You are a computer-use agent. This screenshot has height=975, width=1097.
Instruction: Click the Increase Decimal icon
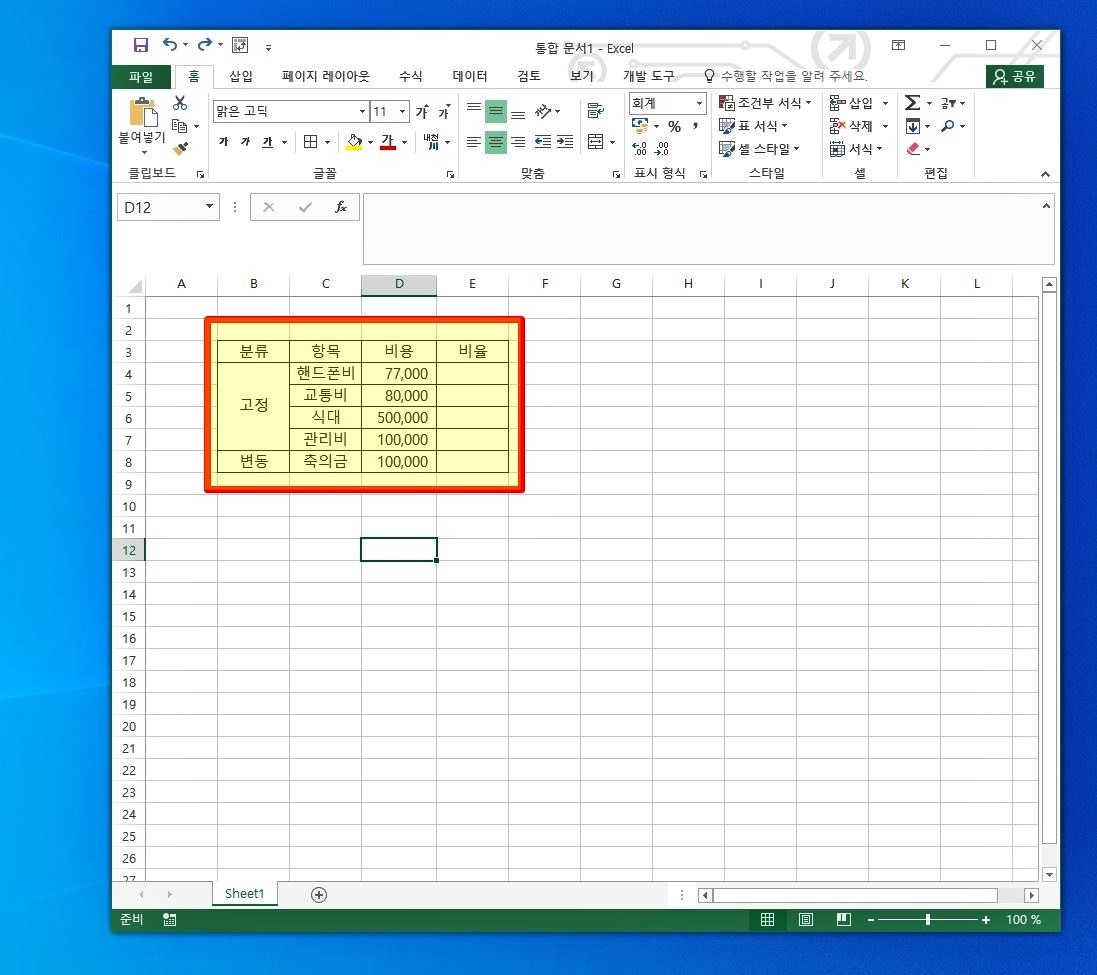[639, 148]
